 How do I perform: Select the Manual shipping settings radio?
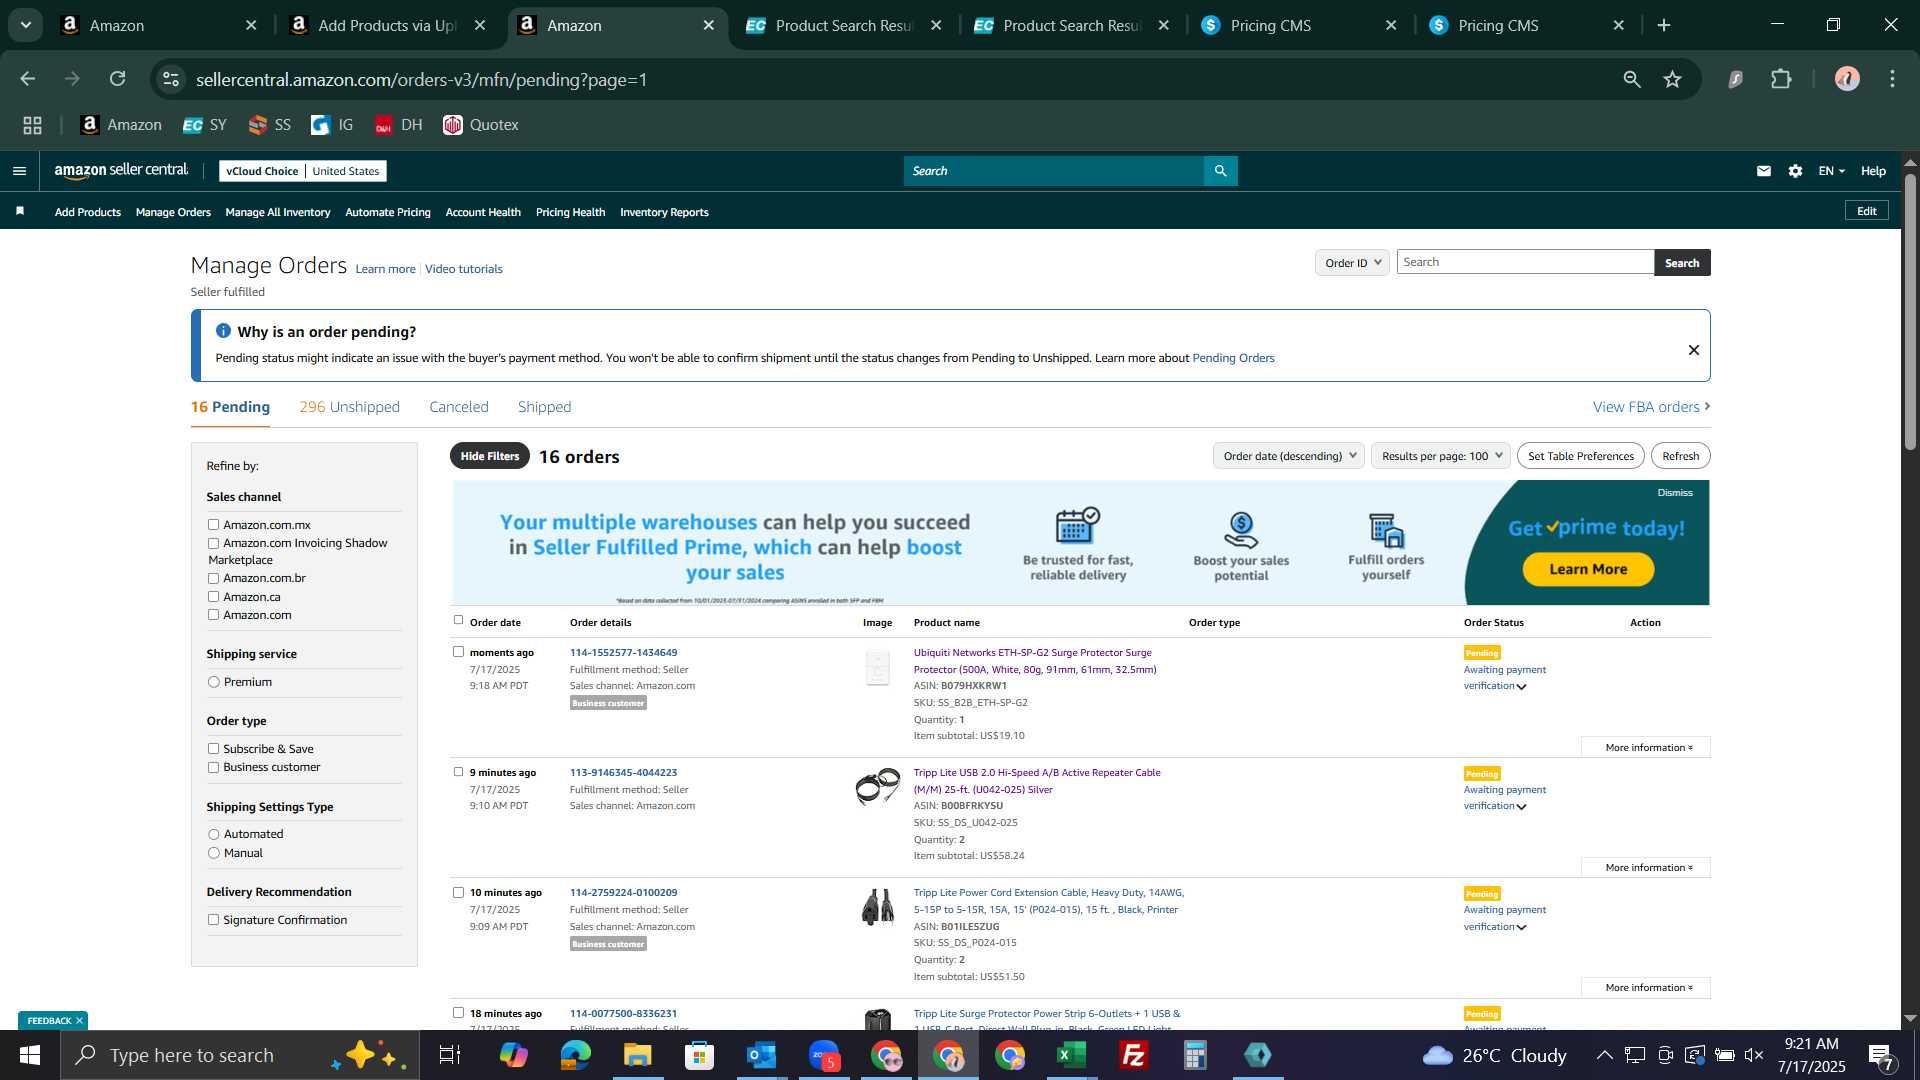click(213, 853)
